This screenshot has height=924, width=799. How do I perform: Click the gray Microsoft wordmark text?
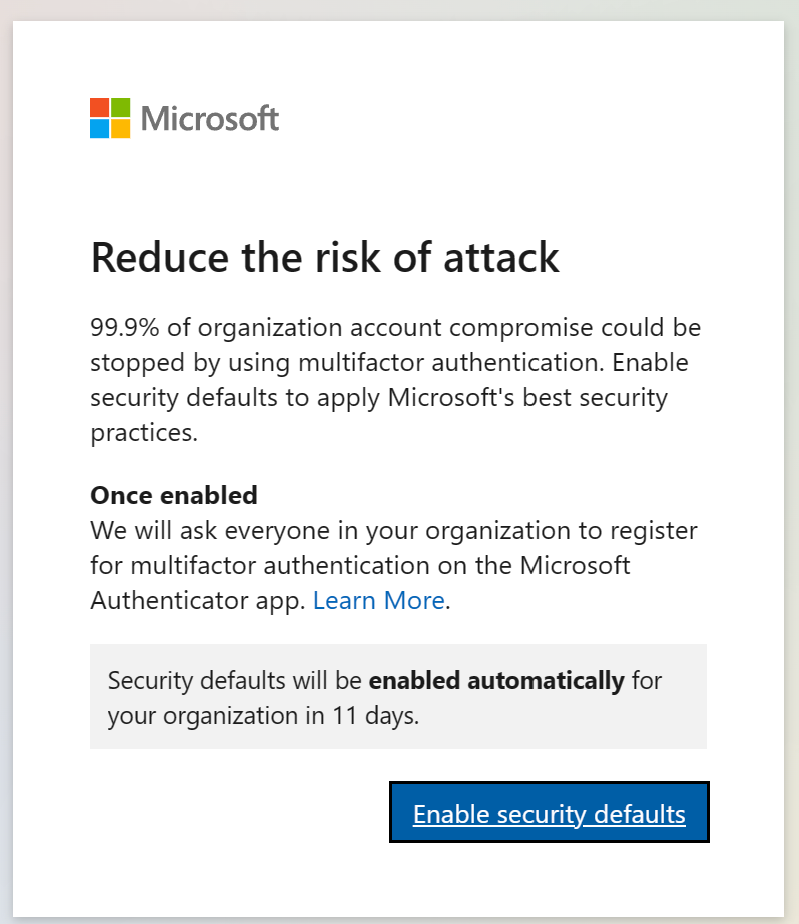(x=210, y=119)
